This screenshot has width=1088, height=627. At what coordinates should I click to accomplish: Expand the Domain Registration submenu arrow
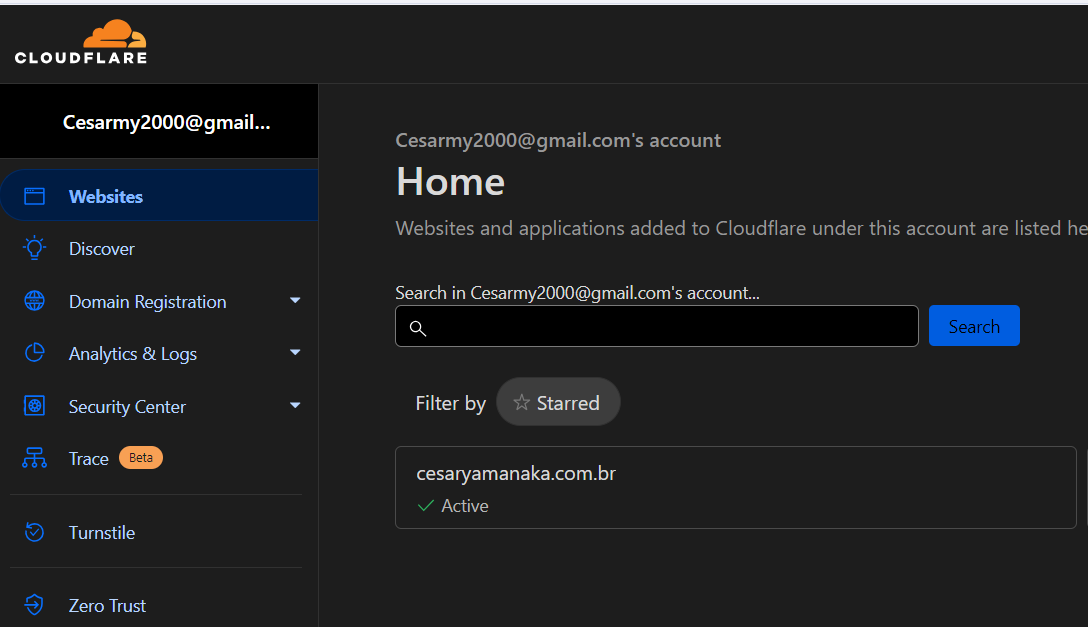click(295, 300)
